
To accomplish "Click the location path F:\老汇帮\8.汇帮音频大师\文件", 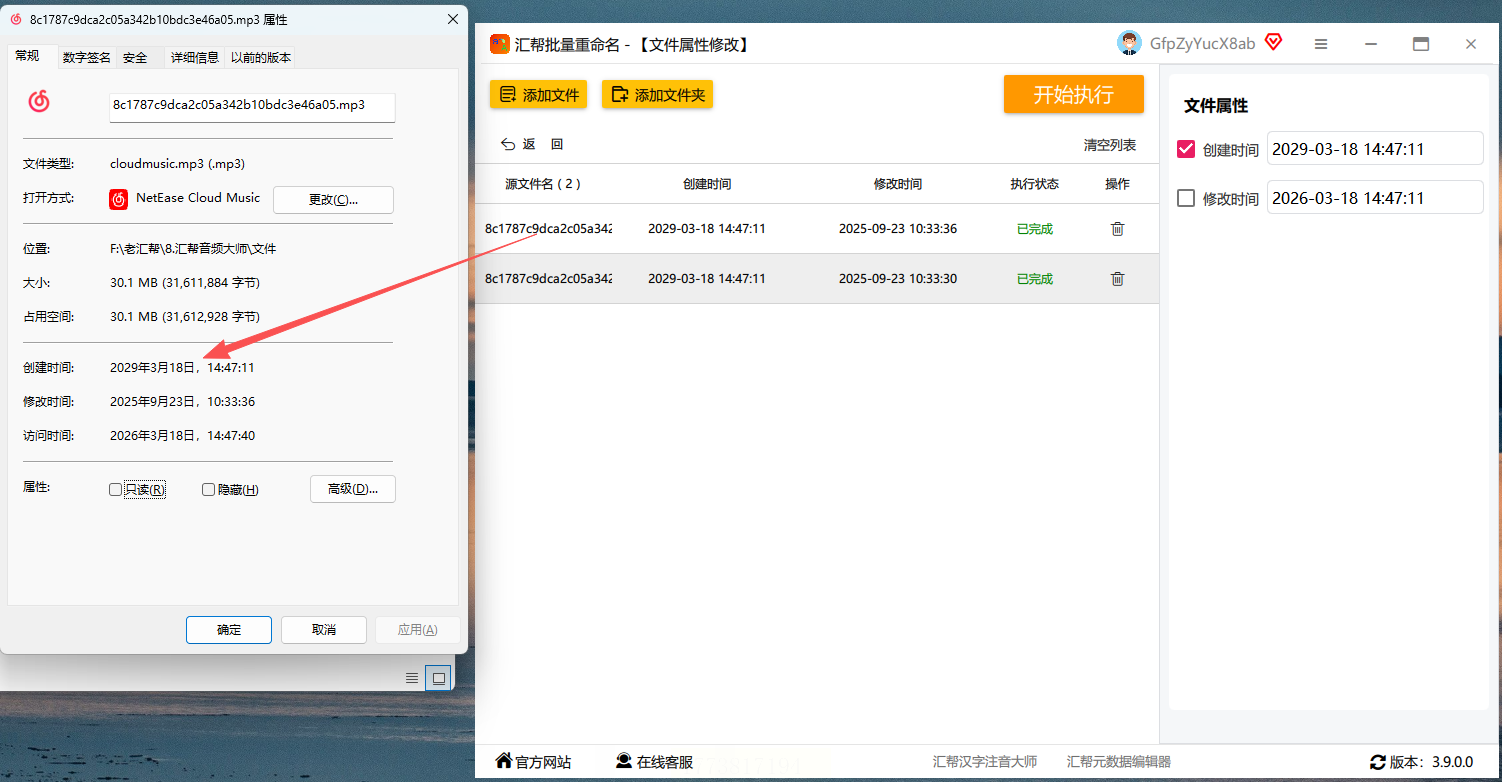I will click(193, 249).
